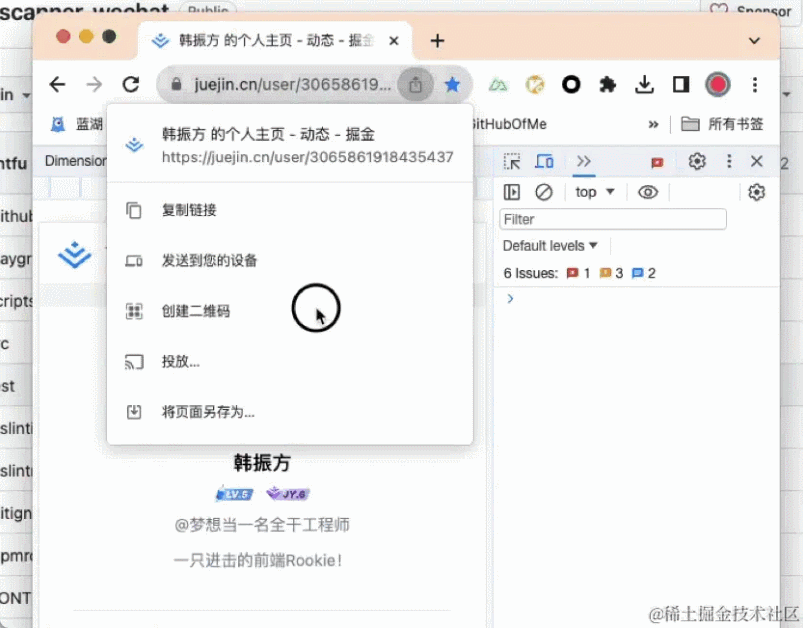Reload the page with refresh icon

[131, 85]
